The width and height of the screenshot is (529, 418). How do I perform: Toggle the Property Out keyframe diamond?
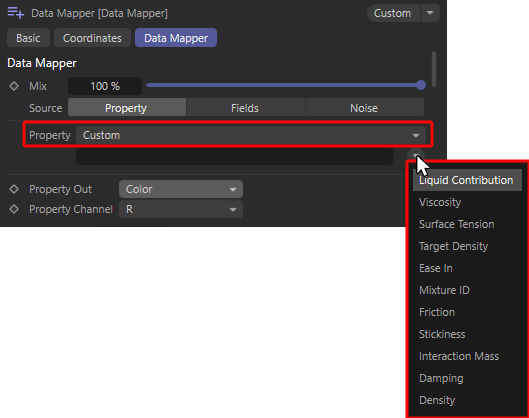click(x=14, y=189)
